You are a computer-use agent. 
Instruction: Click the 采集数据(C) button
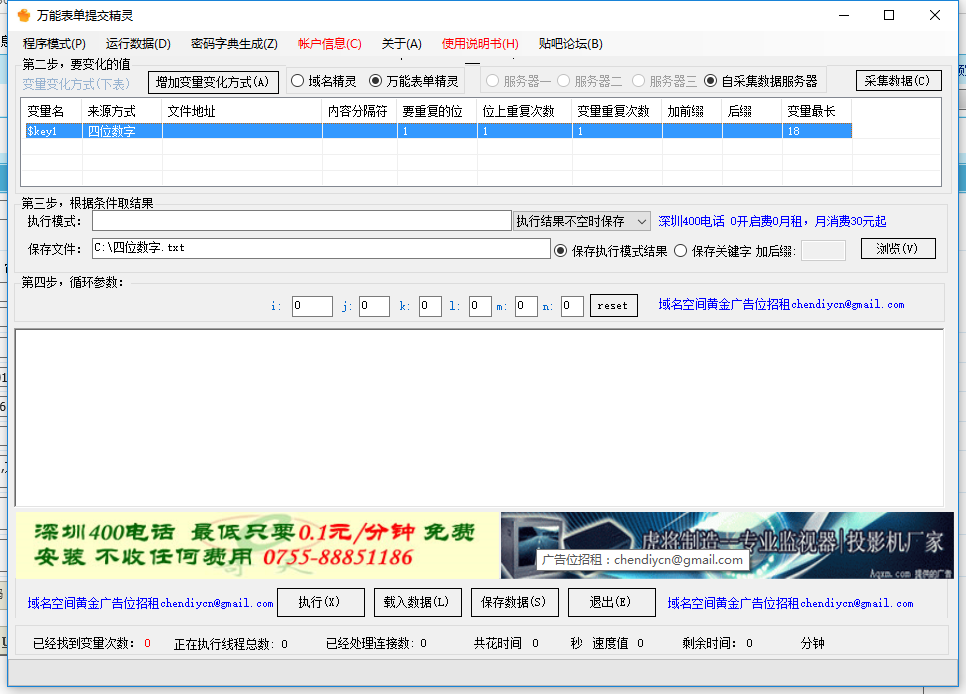[897, 80]
